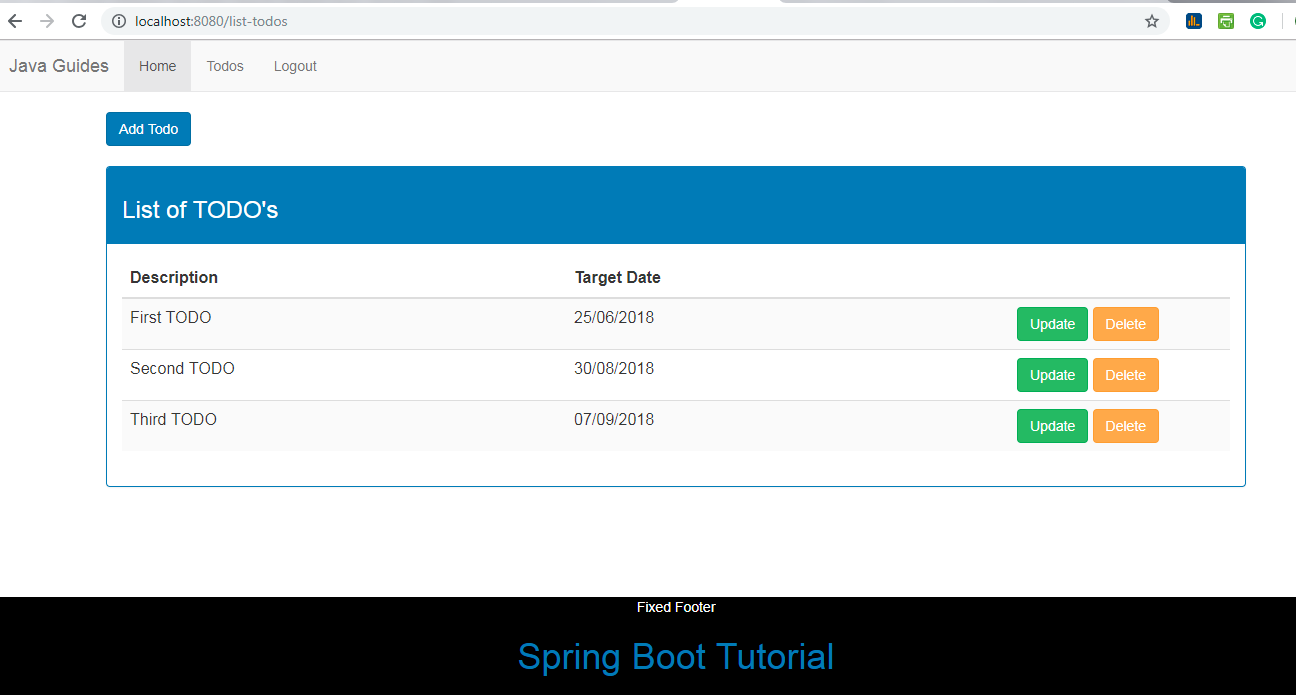This screenshot has height=695, width=1296.
Task: Click the Target Date column header
Action: (618, 277)
